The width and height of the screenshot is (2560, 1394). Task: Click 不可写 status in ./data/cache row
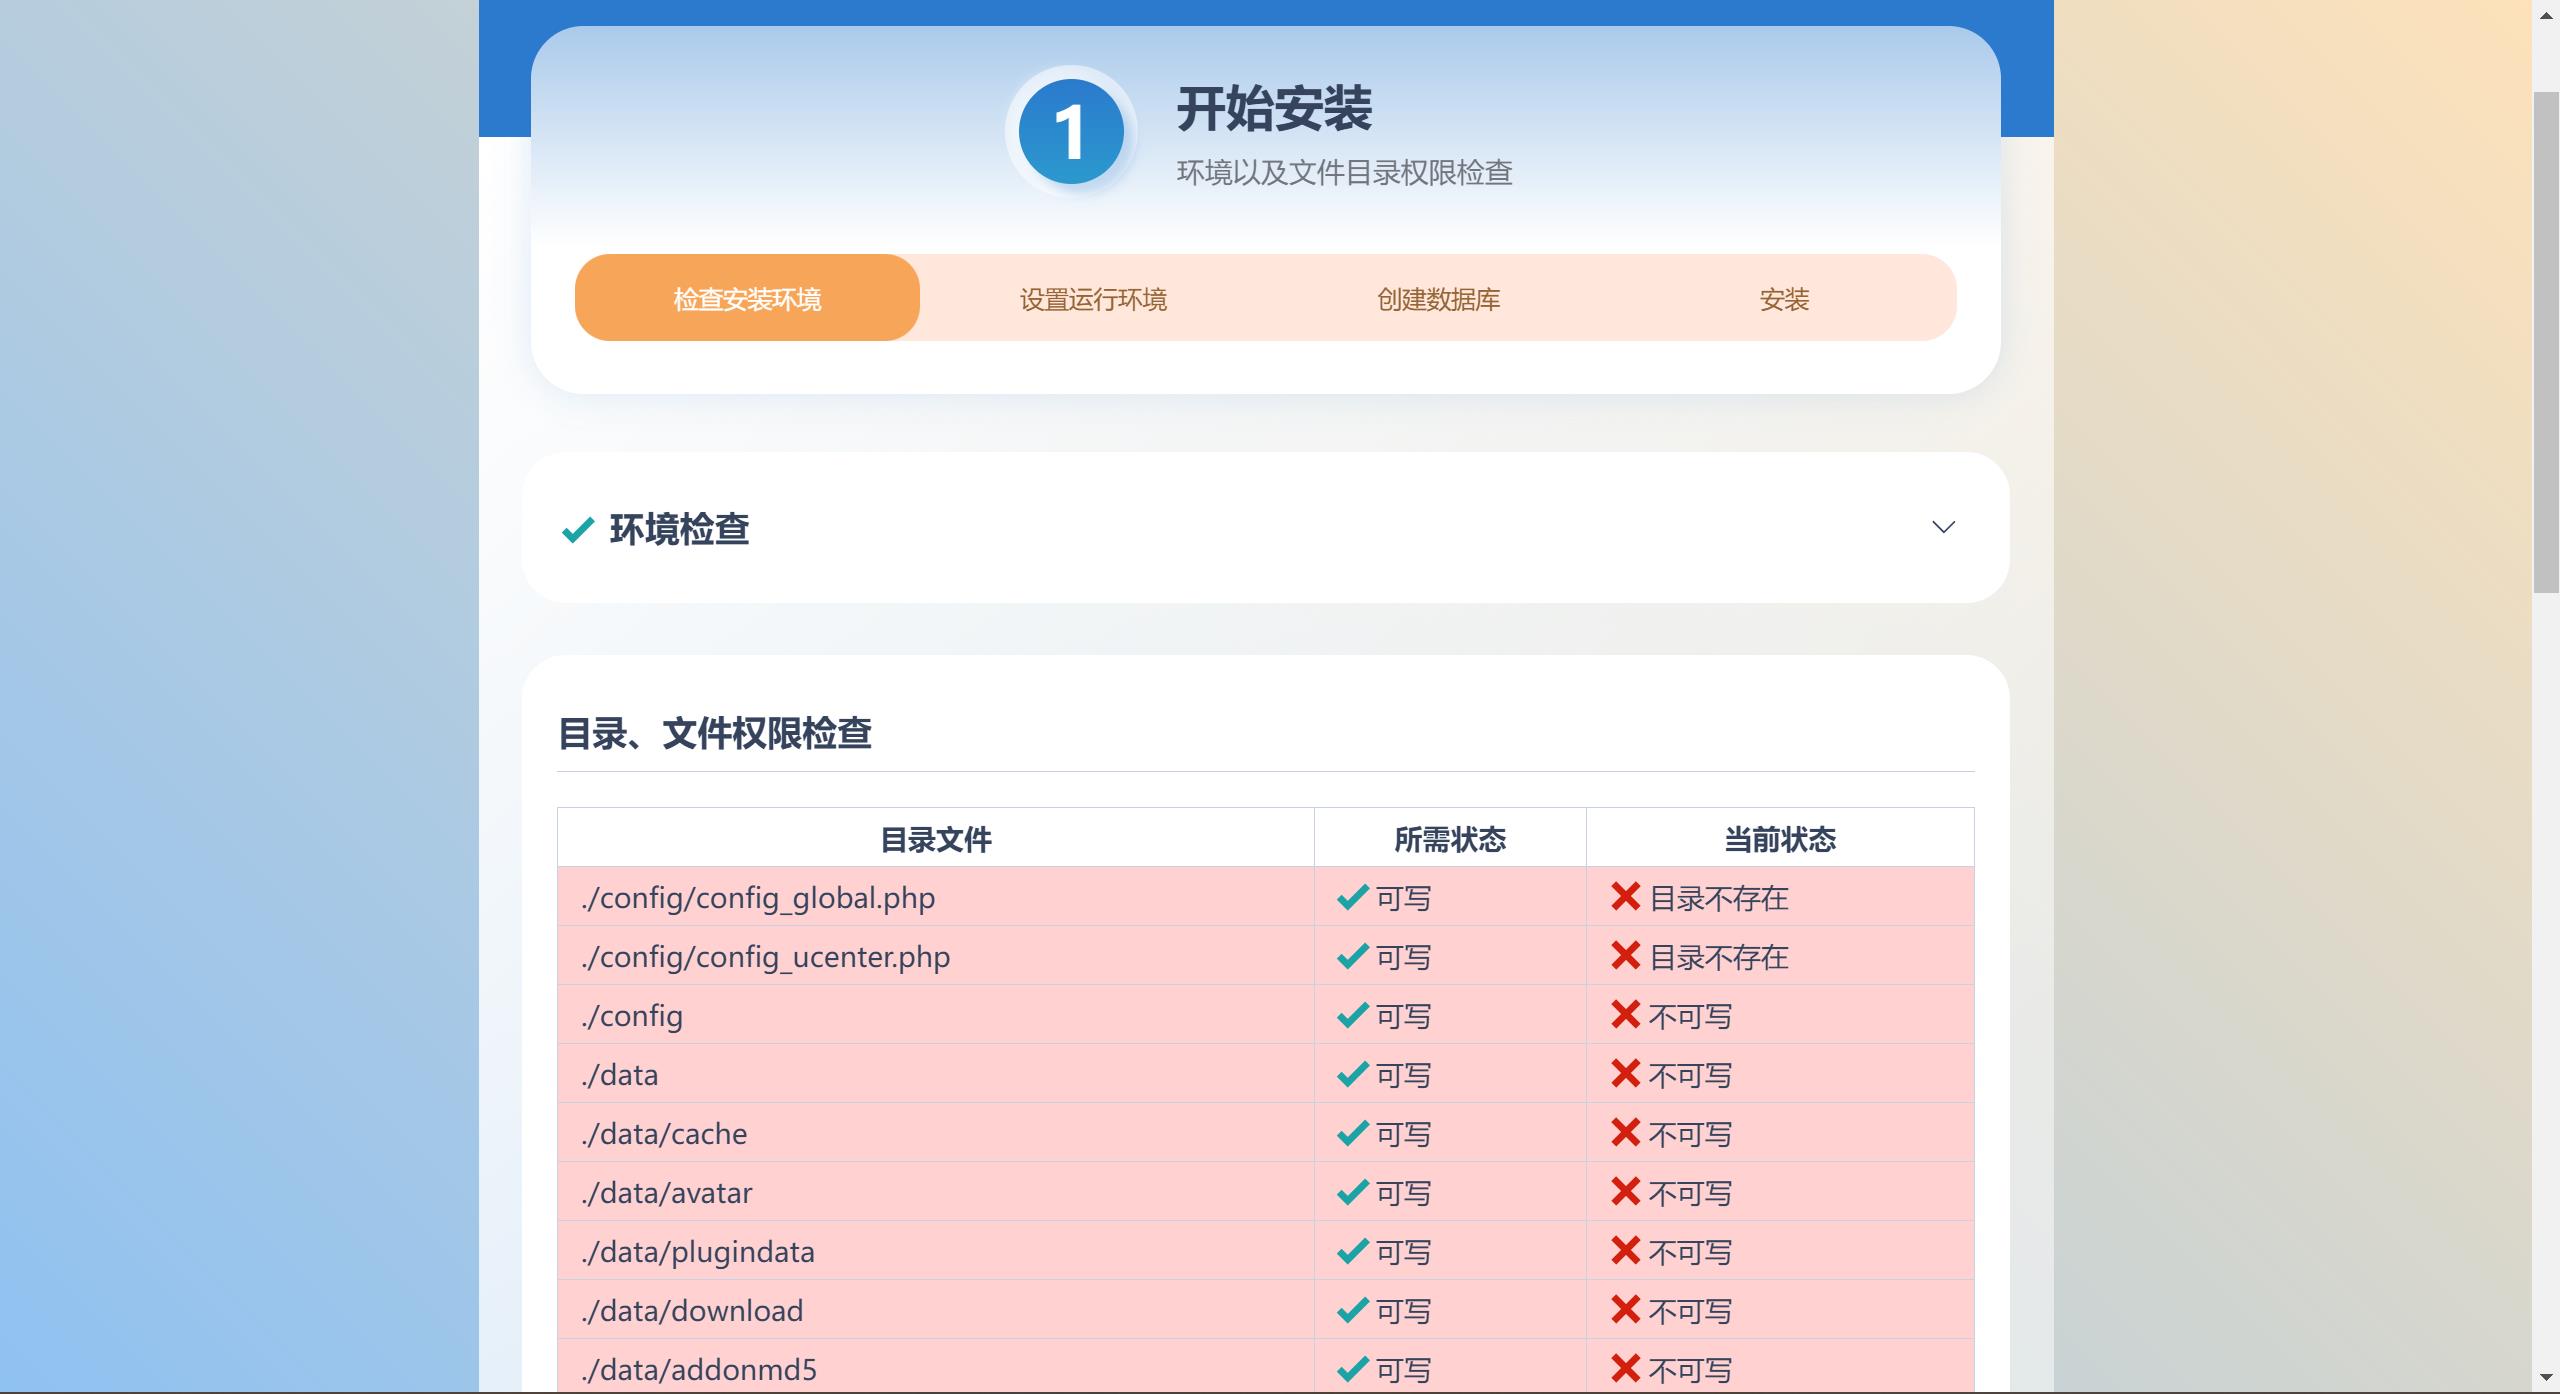point(1690,1134)
